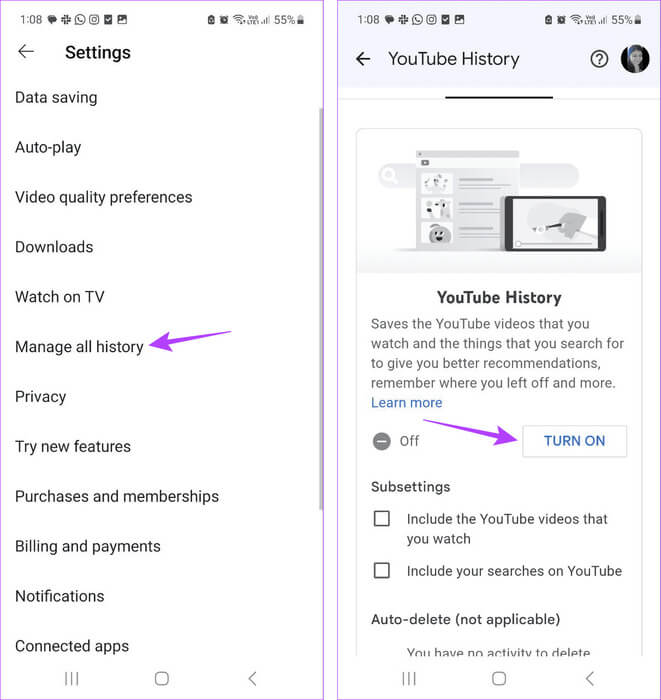Tap home button on Settings phone
661x700 pixels.
point(162,679)
